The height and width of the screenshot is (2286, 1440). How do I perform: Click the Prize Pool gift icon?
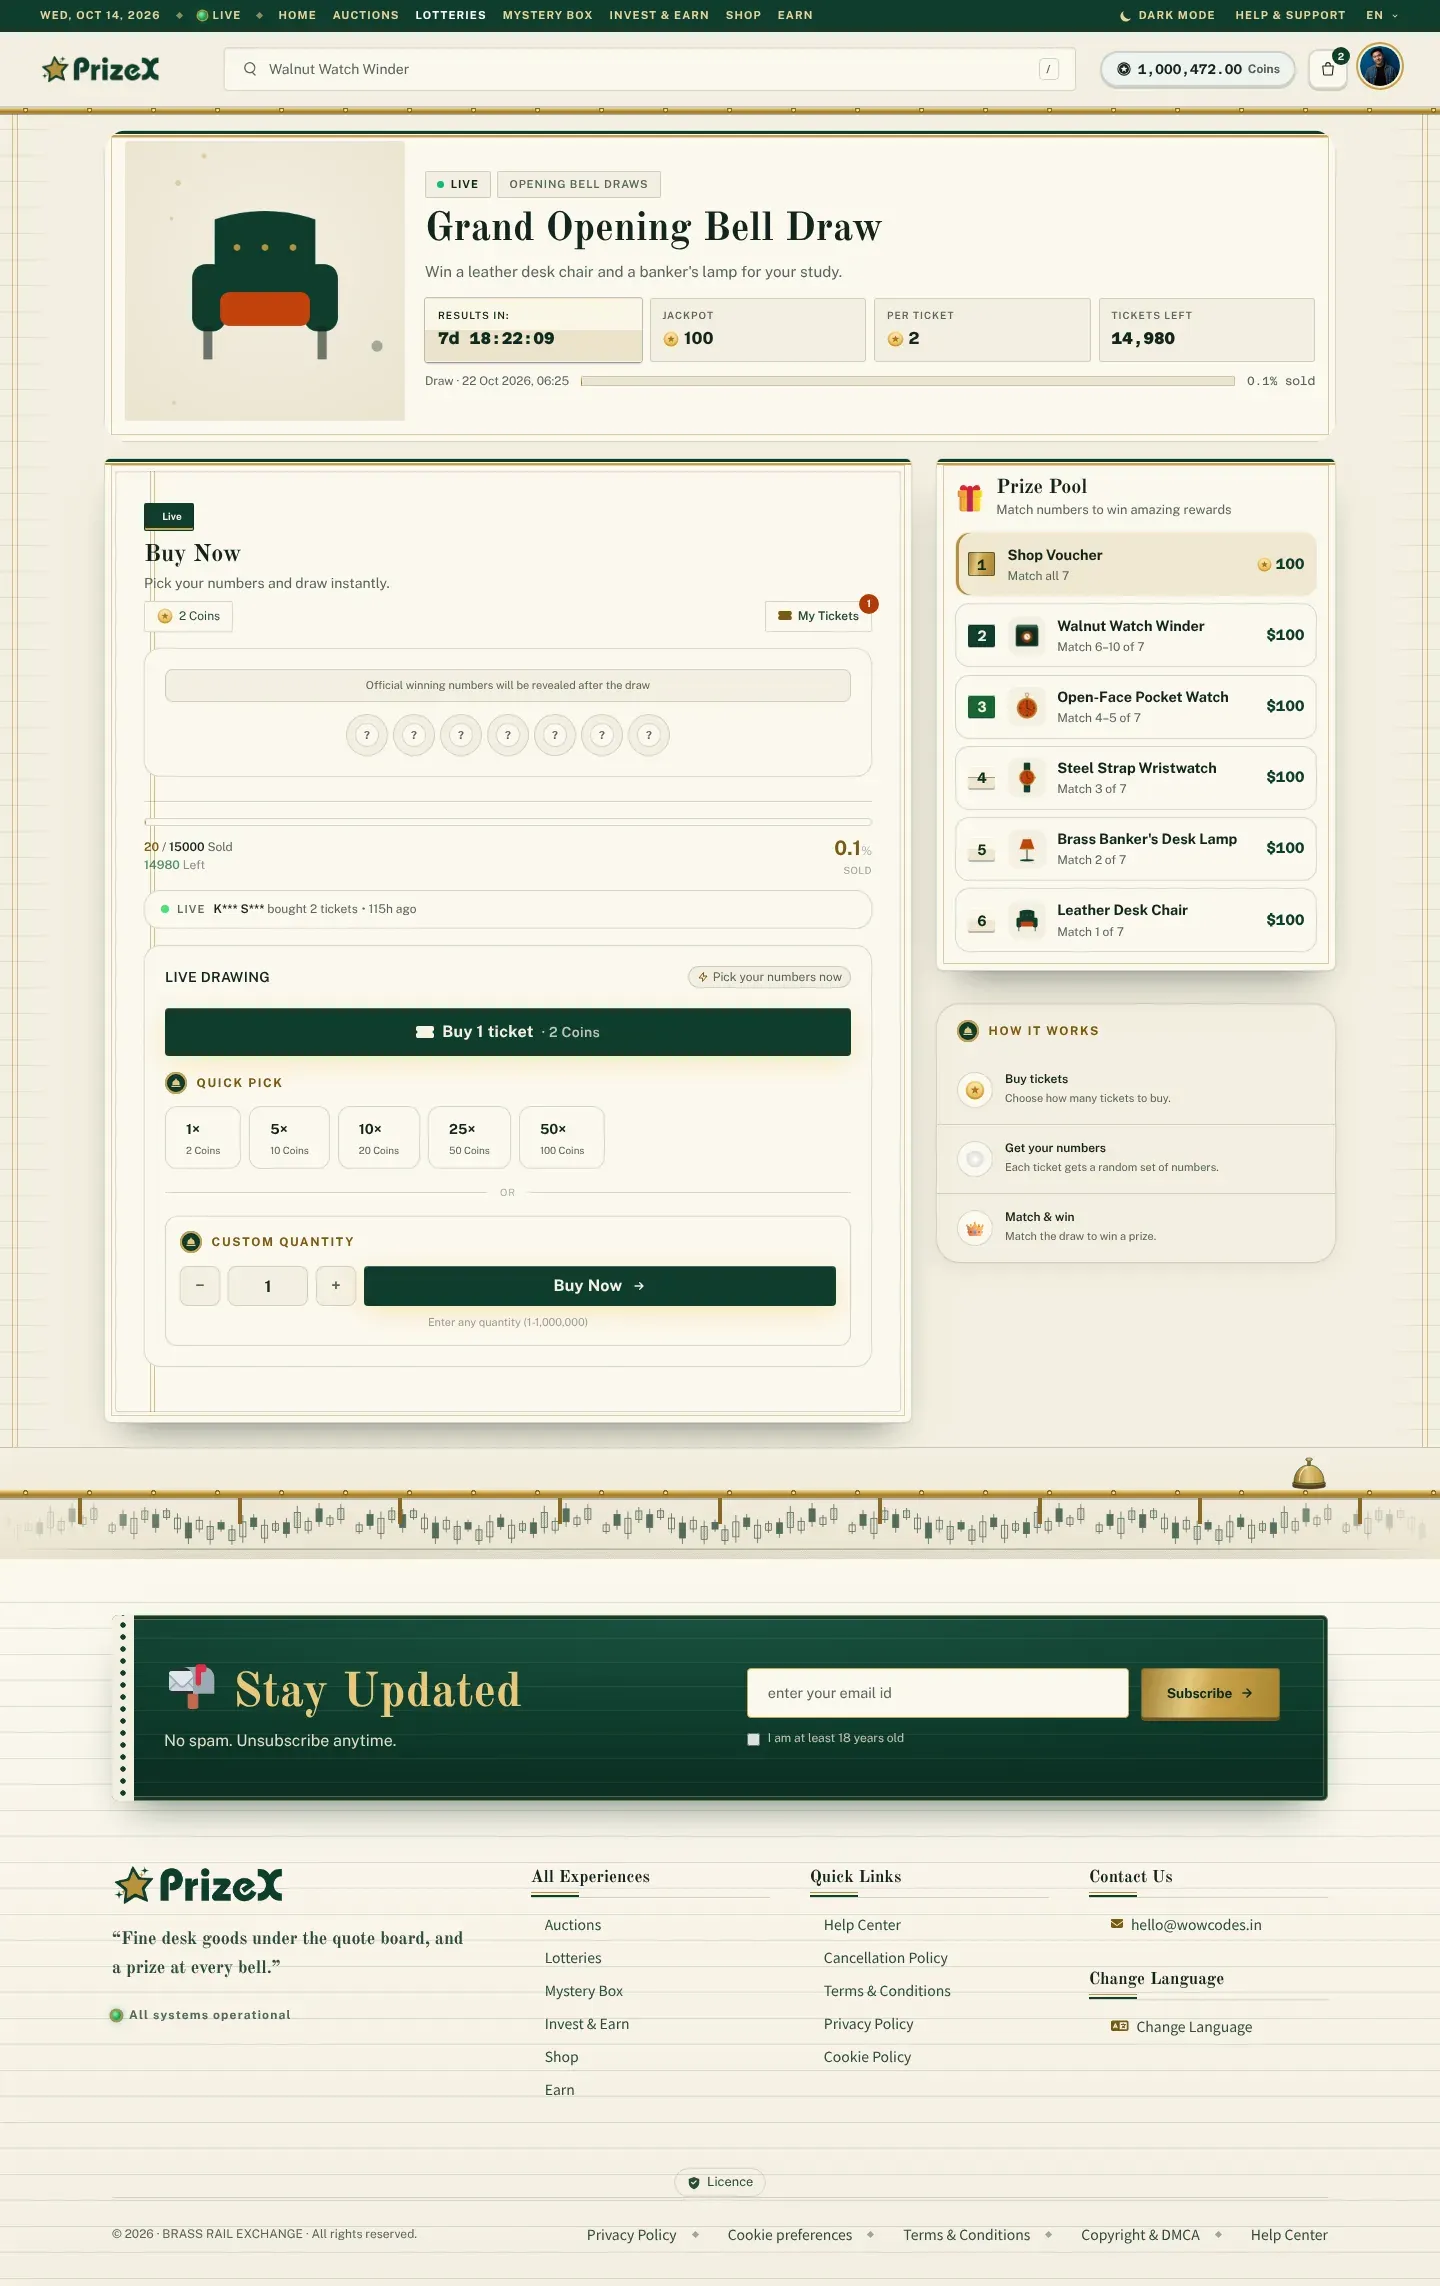click(x=970, y=497)
